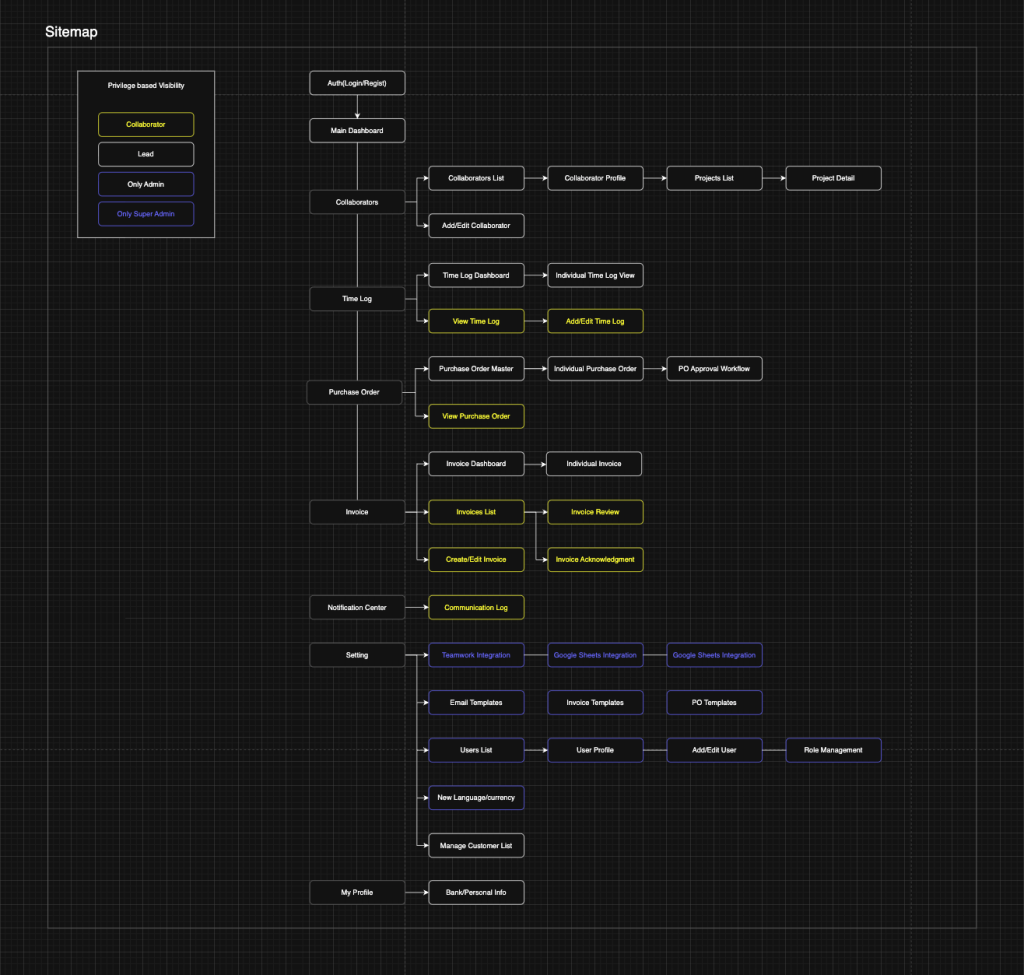
Task: Select the yellow Add/Edit Time Log node
Action: [595, 321]
